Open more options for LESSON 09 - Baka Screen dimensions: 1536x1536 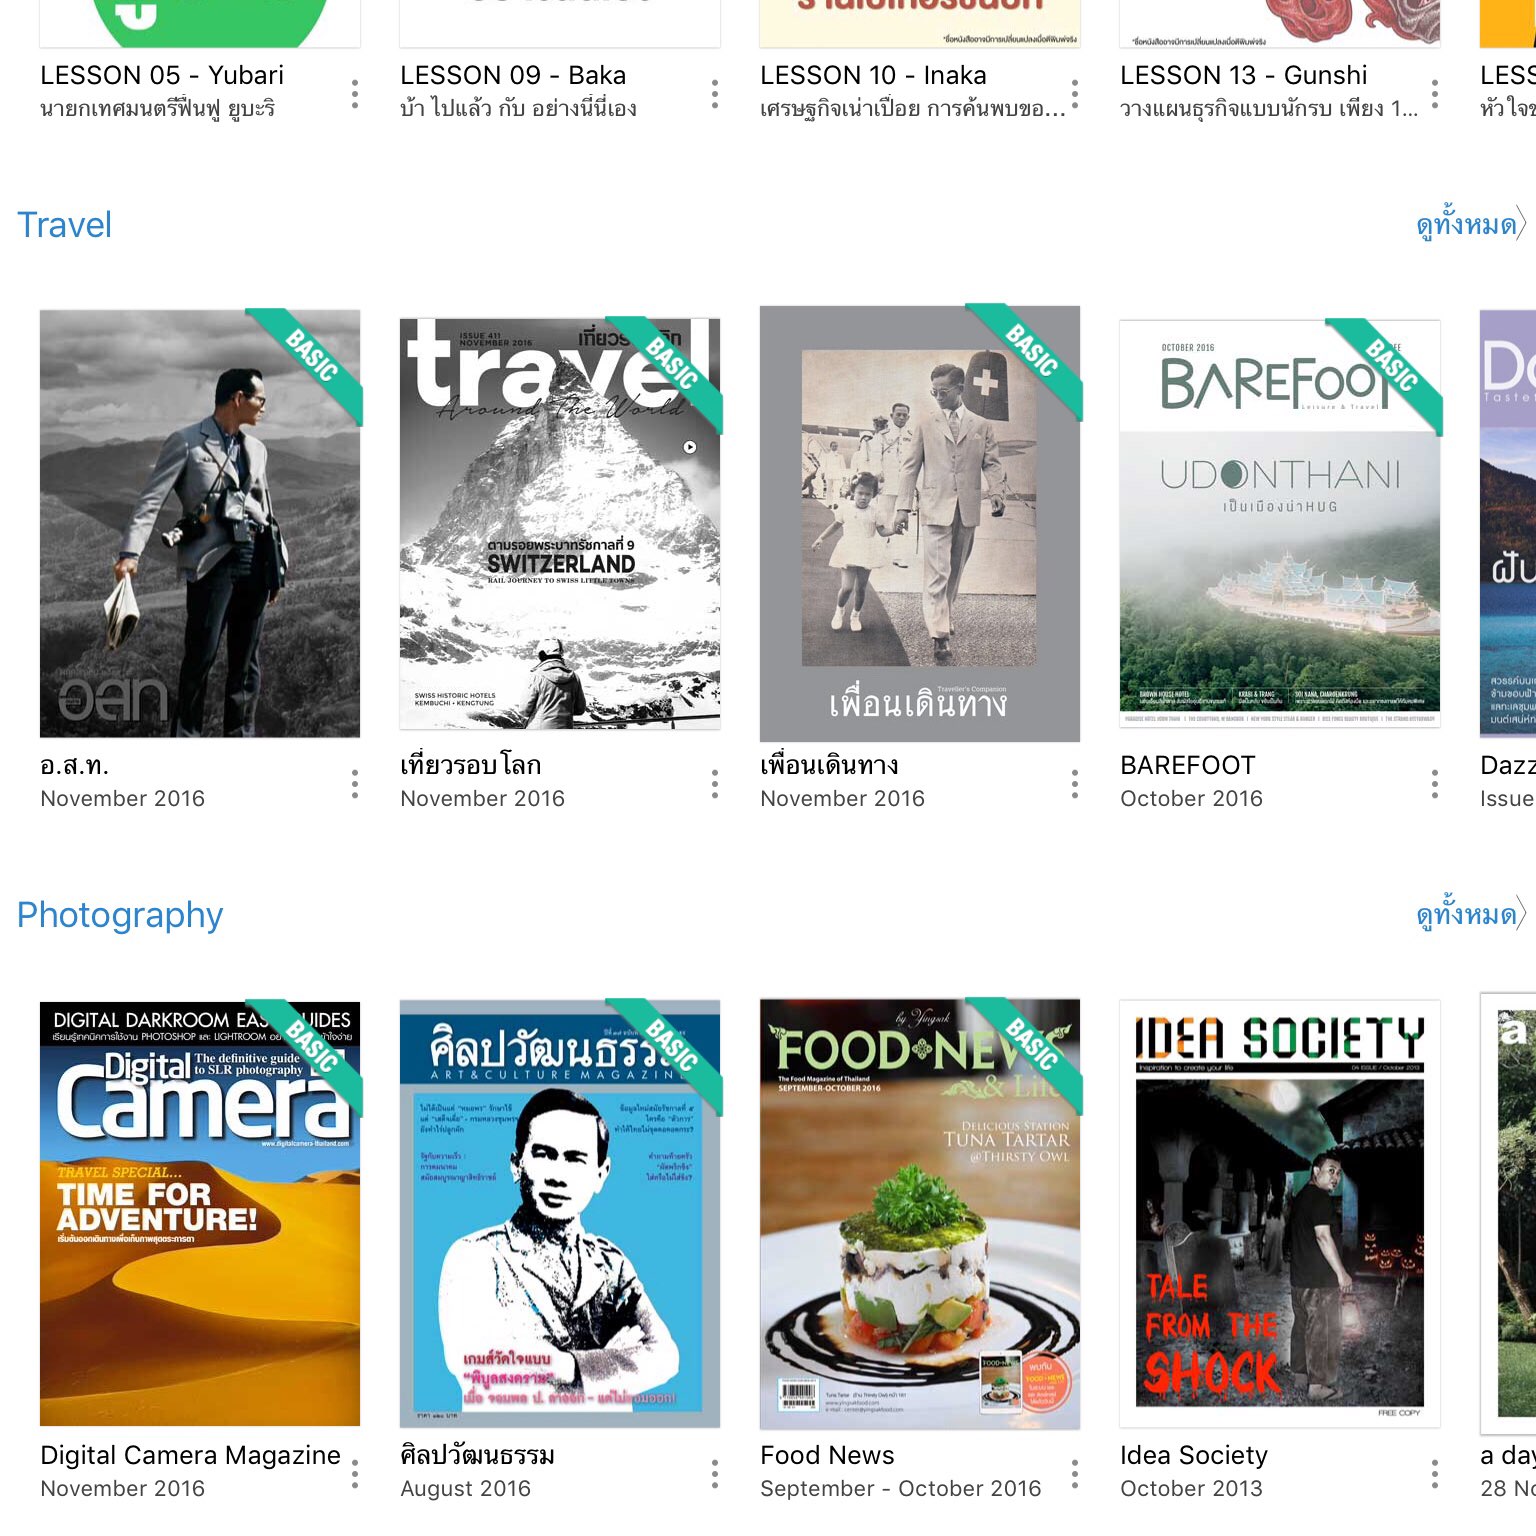(715, 93)
